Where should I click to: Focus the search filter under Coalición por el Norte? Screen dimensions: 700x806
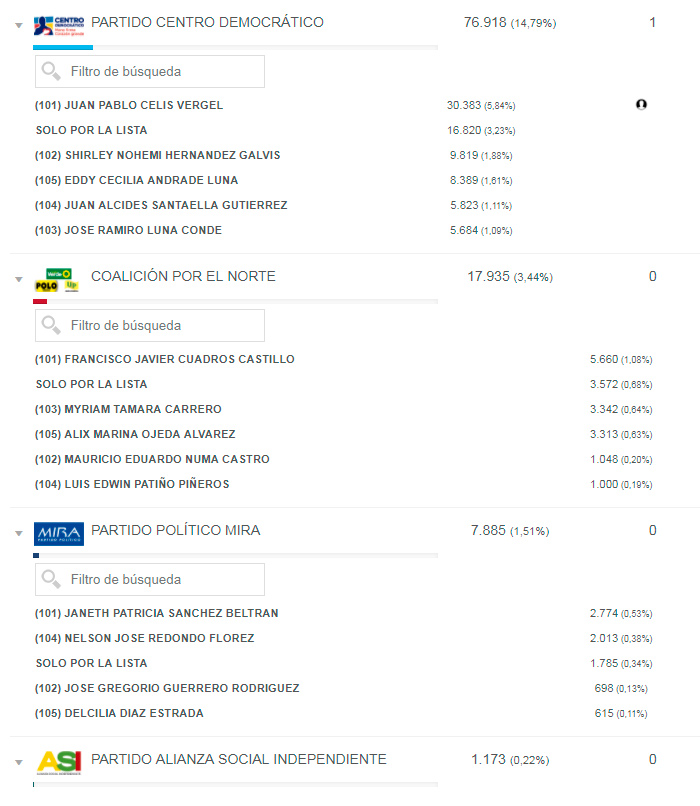pos(160,326)
